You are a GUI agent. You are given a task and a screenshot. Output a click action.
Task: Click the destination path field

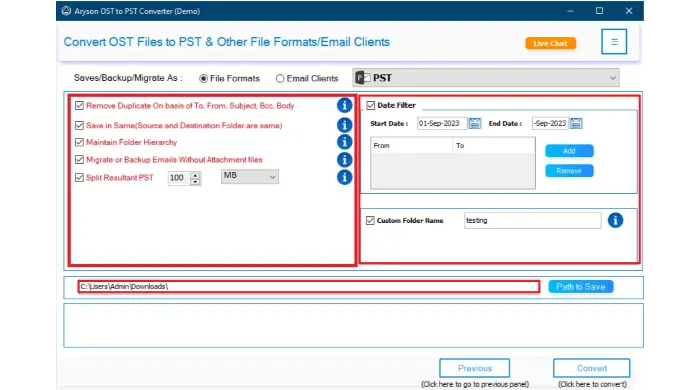pos(308,286)
